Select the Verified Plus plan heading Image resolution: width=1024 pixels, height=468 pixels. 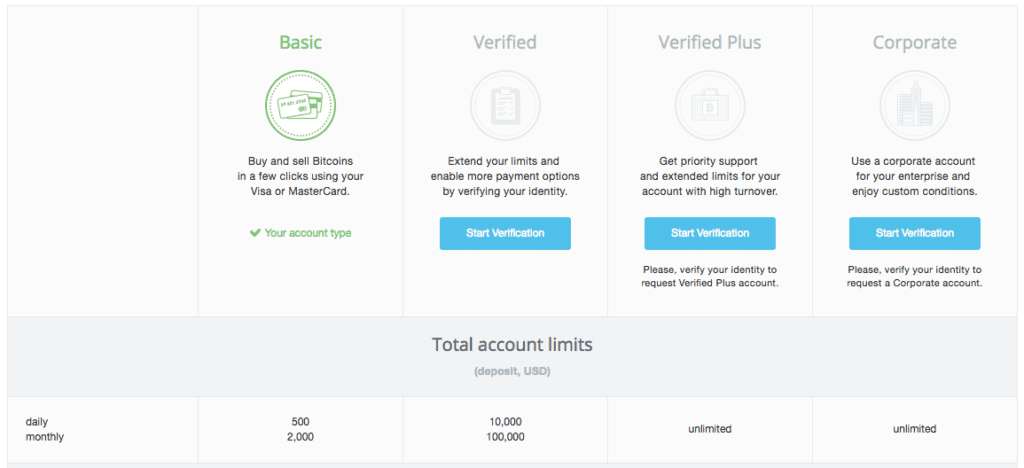click(710, 42)
